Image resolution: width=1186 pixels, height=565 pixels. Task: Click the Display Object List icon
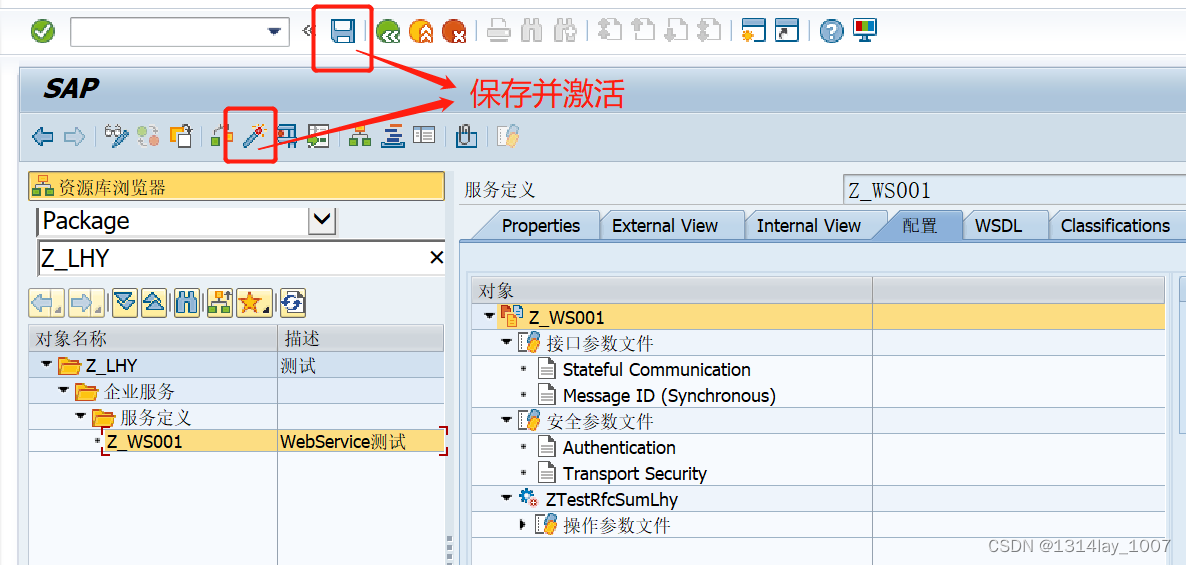(x=318, y=136)
